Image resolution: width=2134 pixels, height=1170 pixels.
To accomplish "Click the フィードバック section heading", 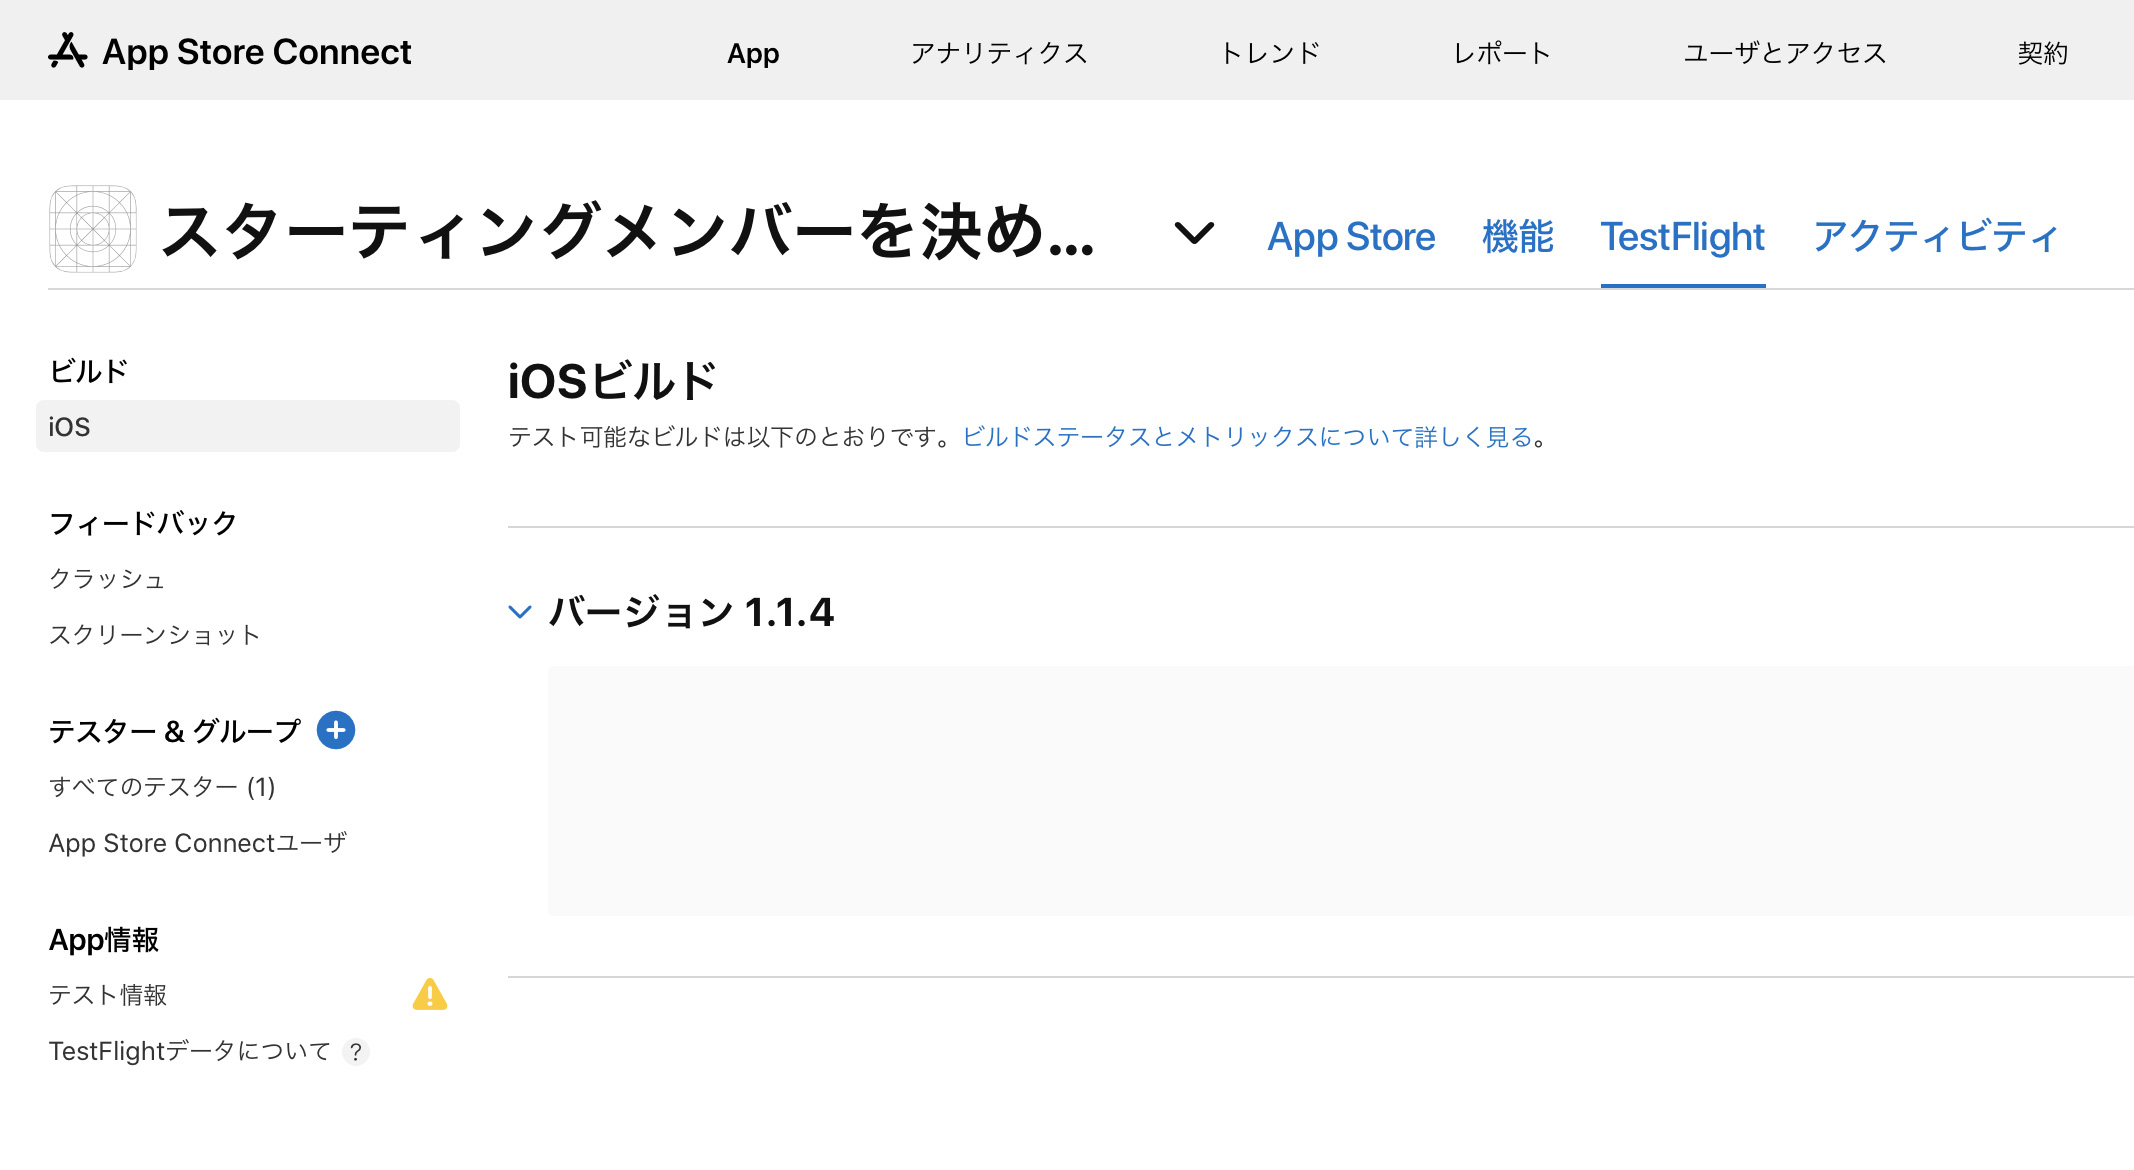I will (143, 523).
